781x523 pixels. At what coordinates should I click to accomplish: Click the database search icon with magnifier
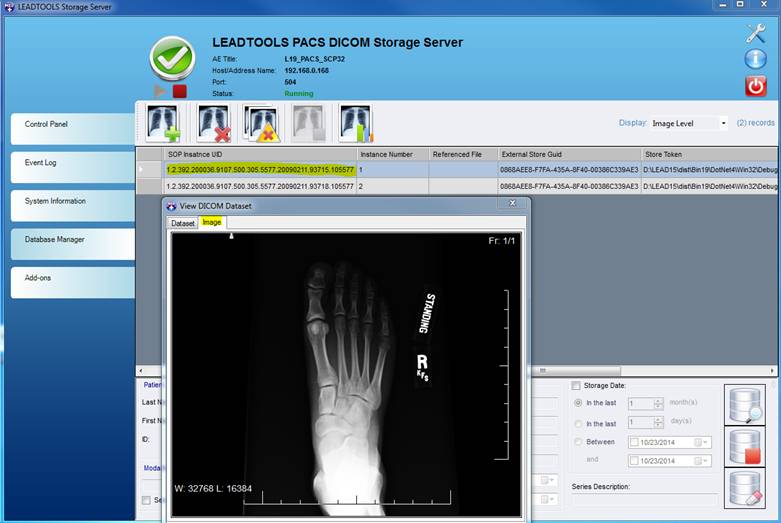tap(744, 405)
